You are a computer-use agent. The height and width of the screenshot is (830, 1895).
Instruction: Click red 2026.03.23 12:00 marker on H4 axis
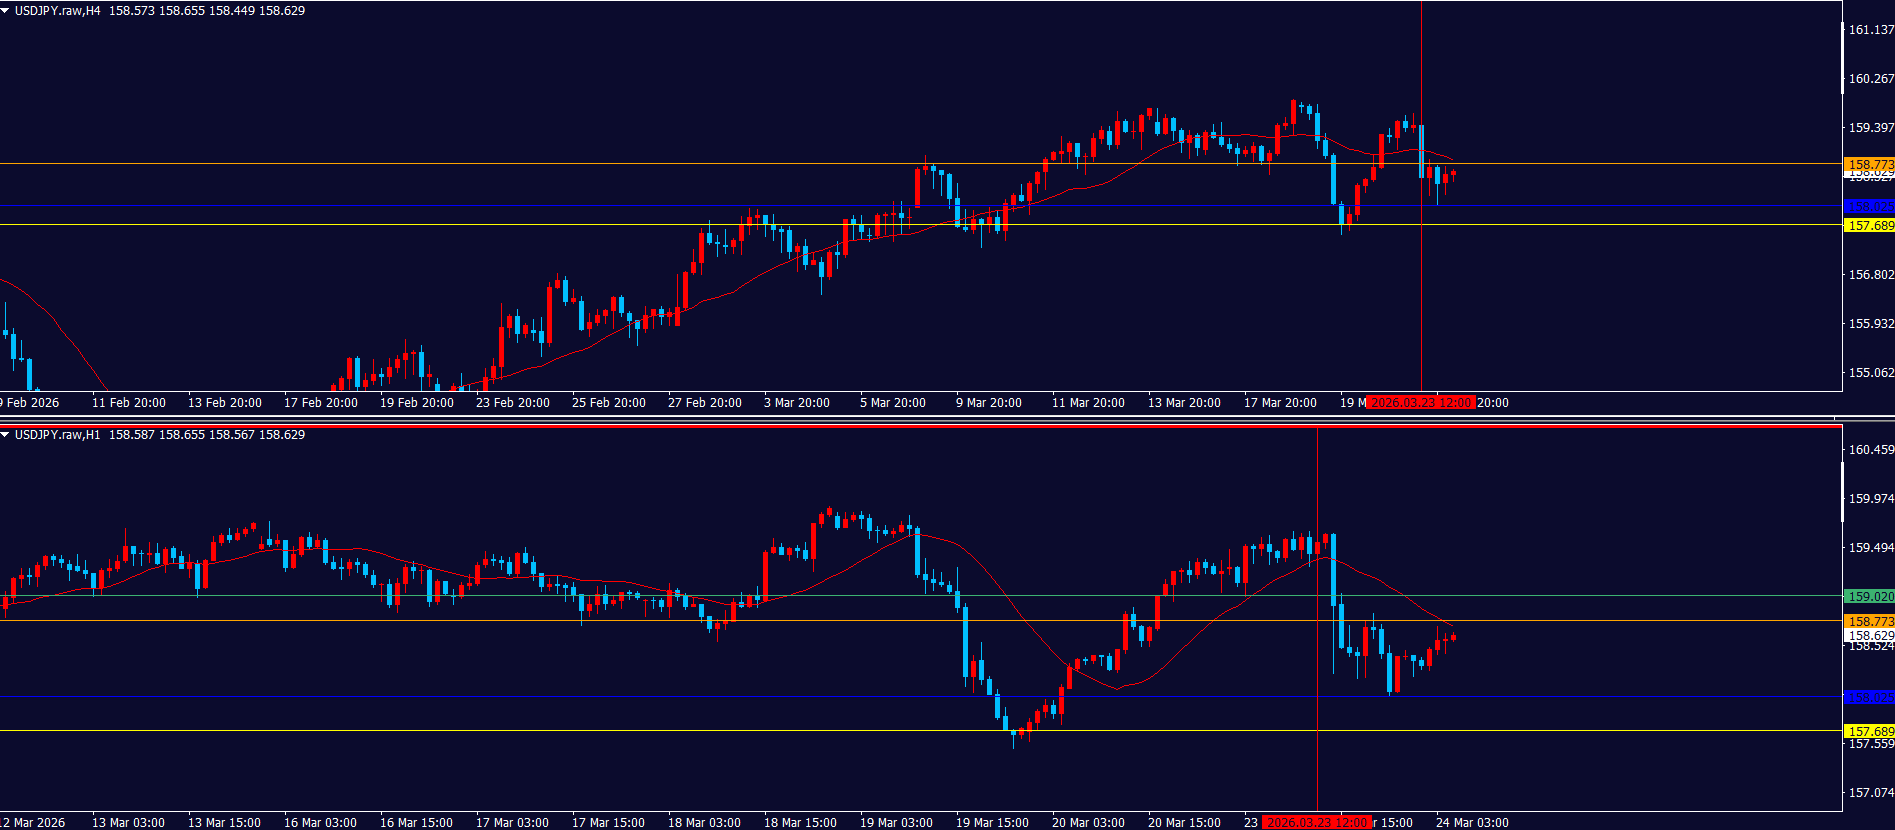pyautogui.click(x=1420, y=403)
